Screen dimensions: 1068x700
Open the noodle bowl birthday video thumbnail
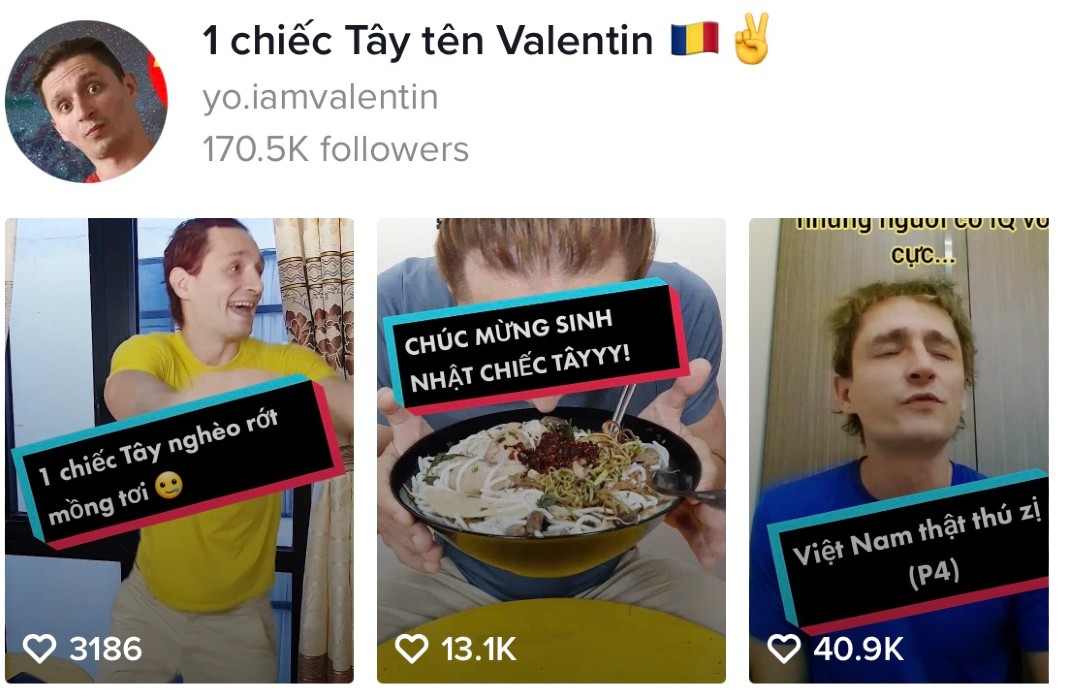click(551, 450)
